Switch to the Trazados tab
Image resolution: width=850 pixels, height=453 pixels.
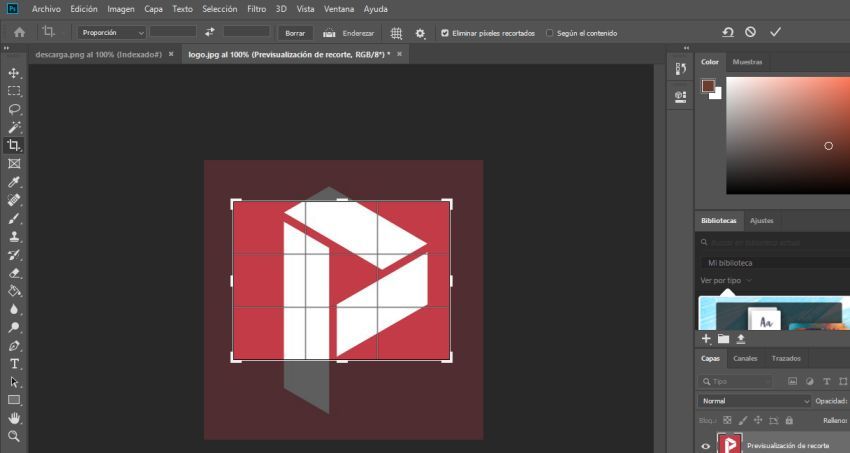pos(786,358)
